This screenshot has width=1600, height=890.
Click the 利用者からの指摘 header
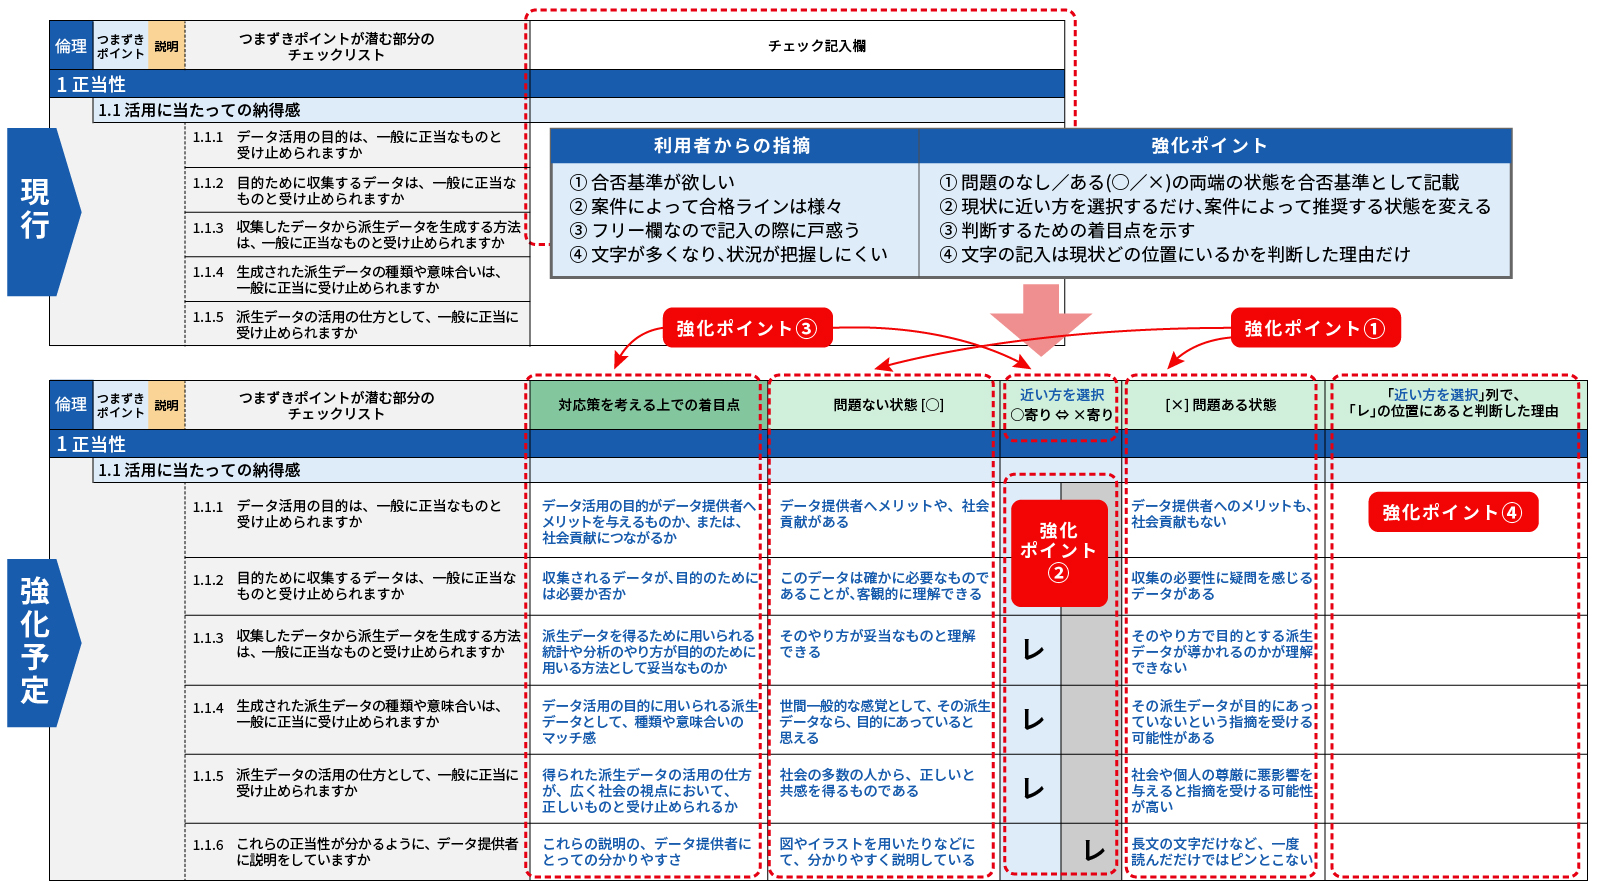(x=733, y=146)
